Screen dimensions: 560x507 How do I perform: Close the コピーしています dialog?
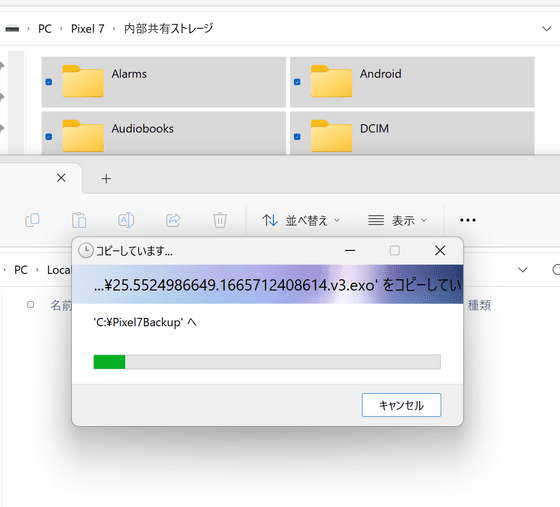[x=440, y=250]
